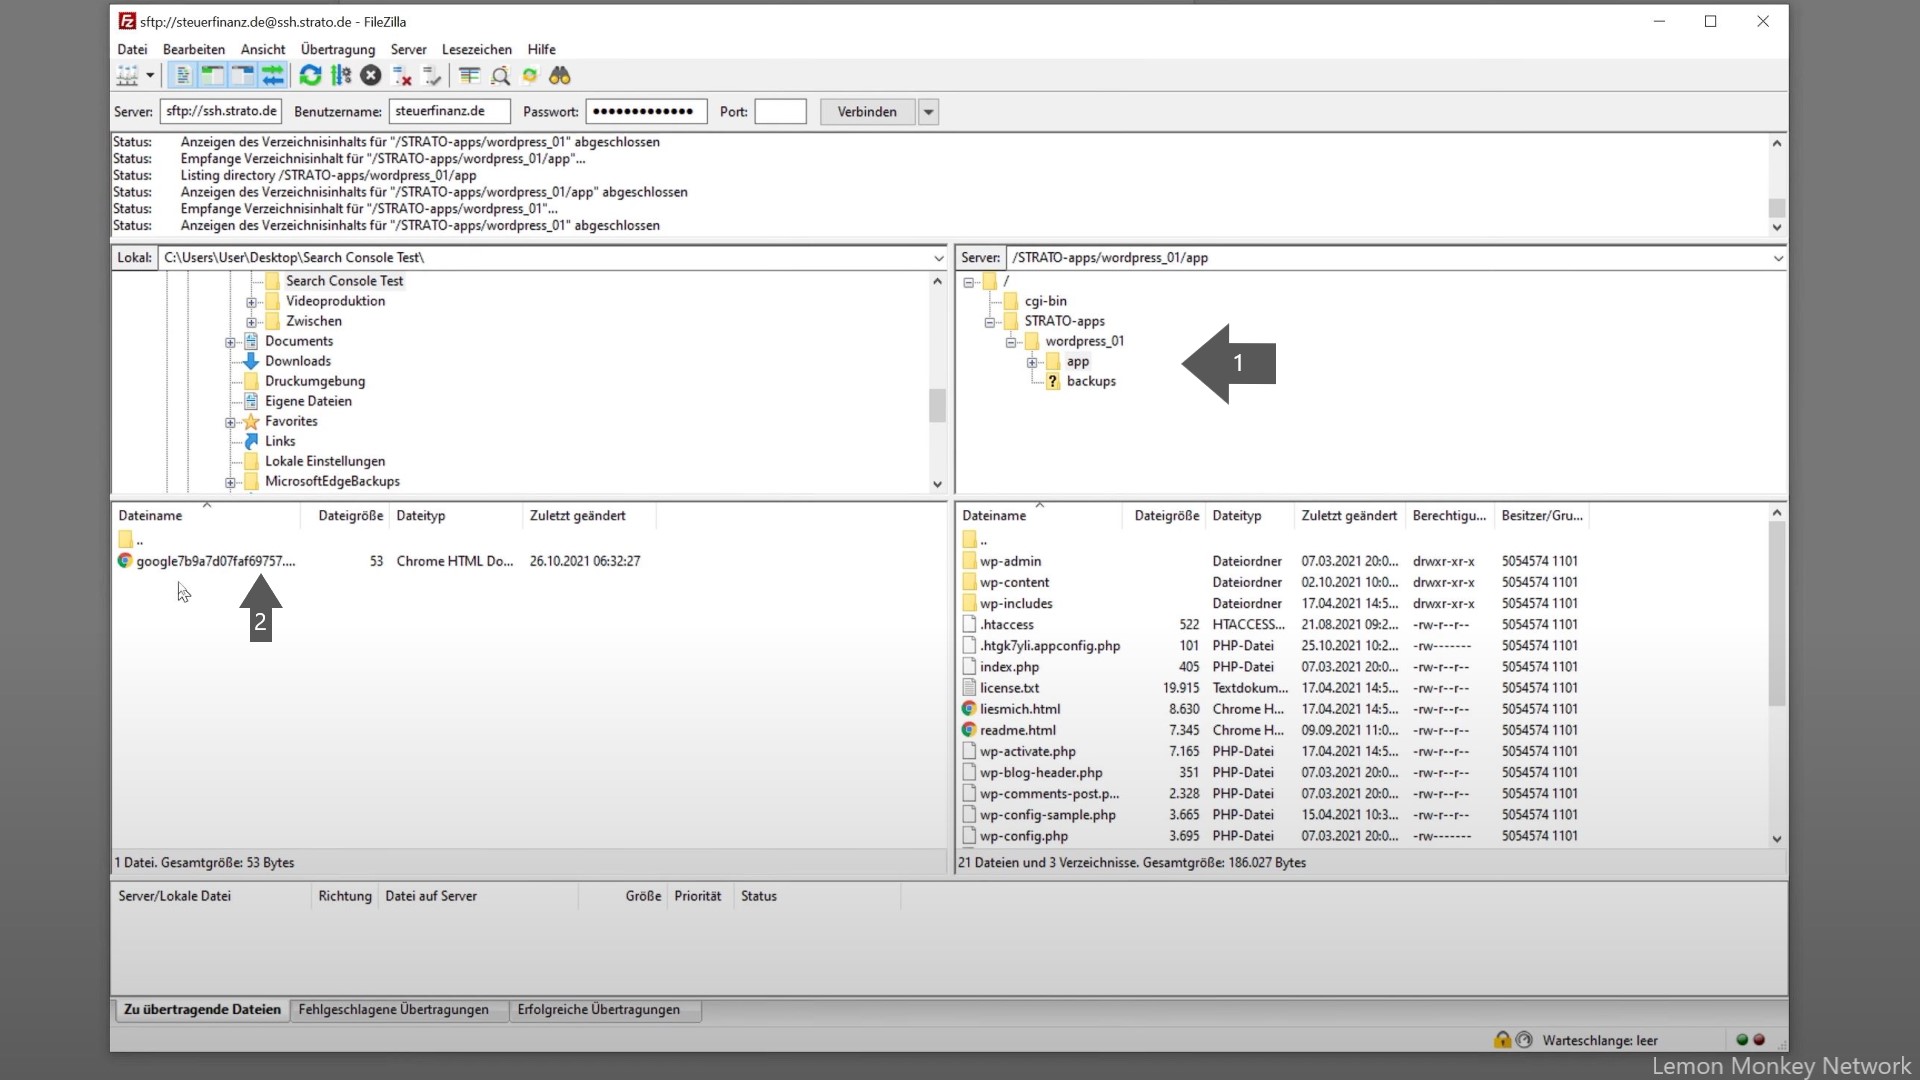This screenshot has height=1080, width=1920.
Task: Open the Übertragung menu
Action: [x=338, y=49]
